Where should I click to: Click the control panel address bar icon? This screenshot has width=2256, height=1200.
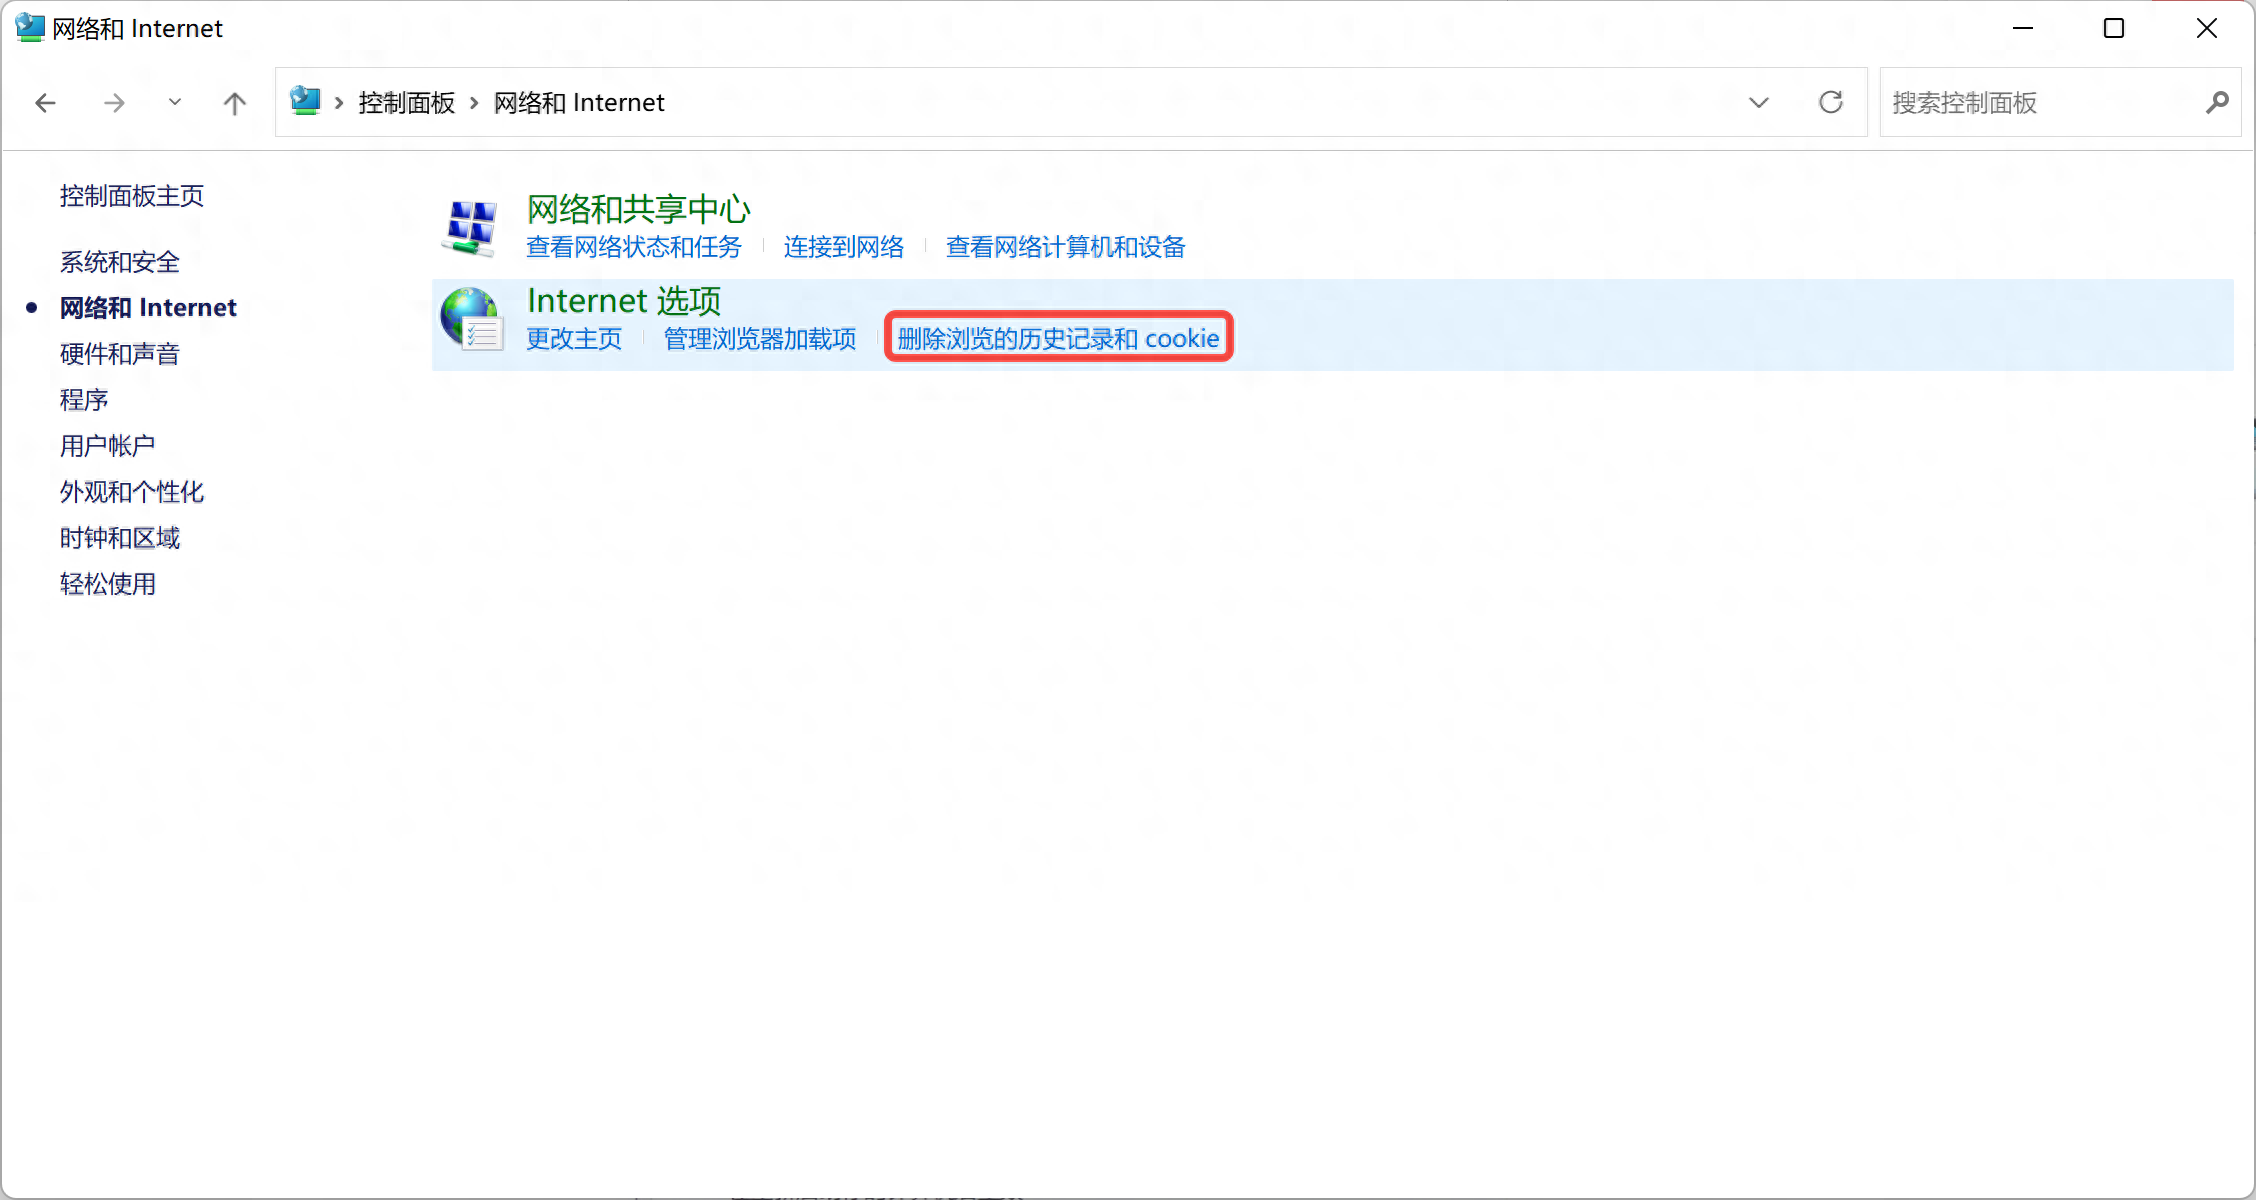305,101
